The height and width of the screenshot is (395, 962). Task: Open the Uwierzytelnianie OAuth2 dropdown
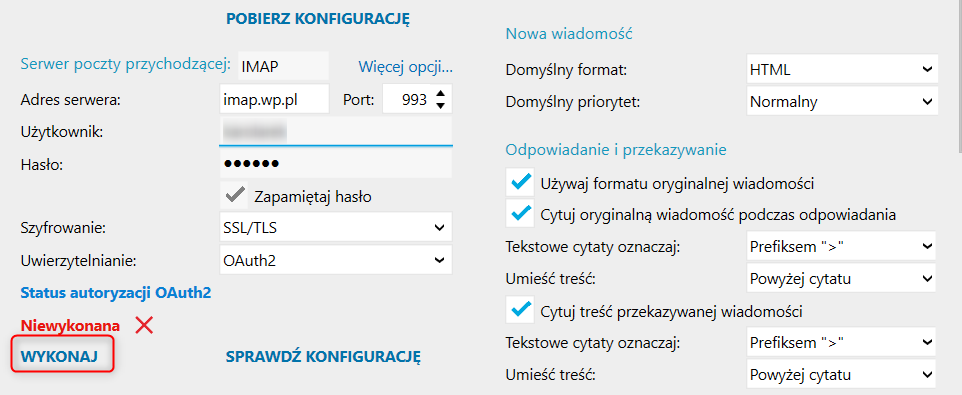point(336,260)
